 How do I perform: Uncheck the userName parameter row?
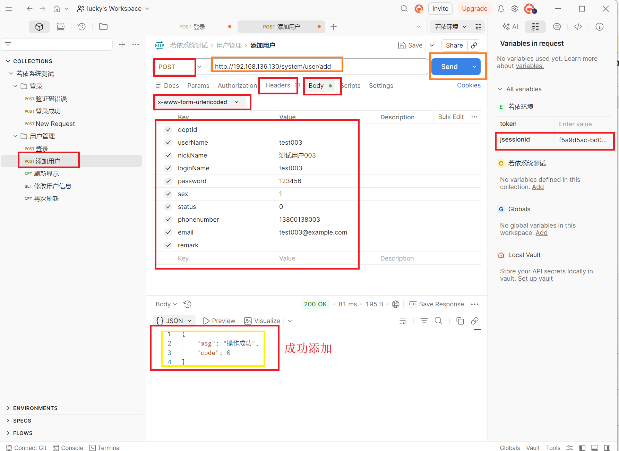point(168,143)
